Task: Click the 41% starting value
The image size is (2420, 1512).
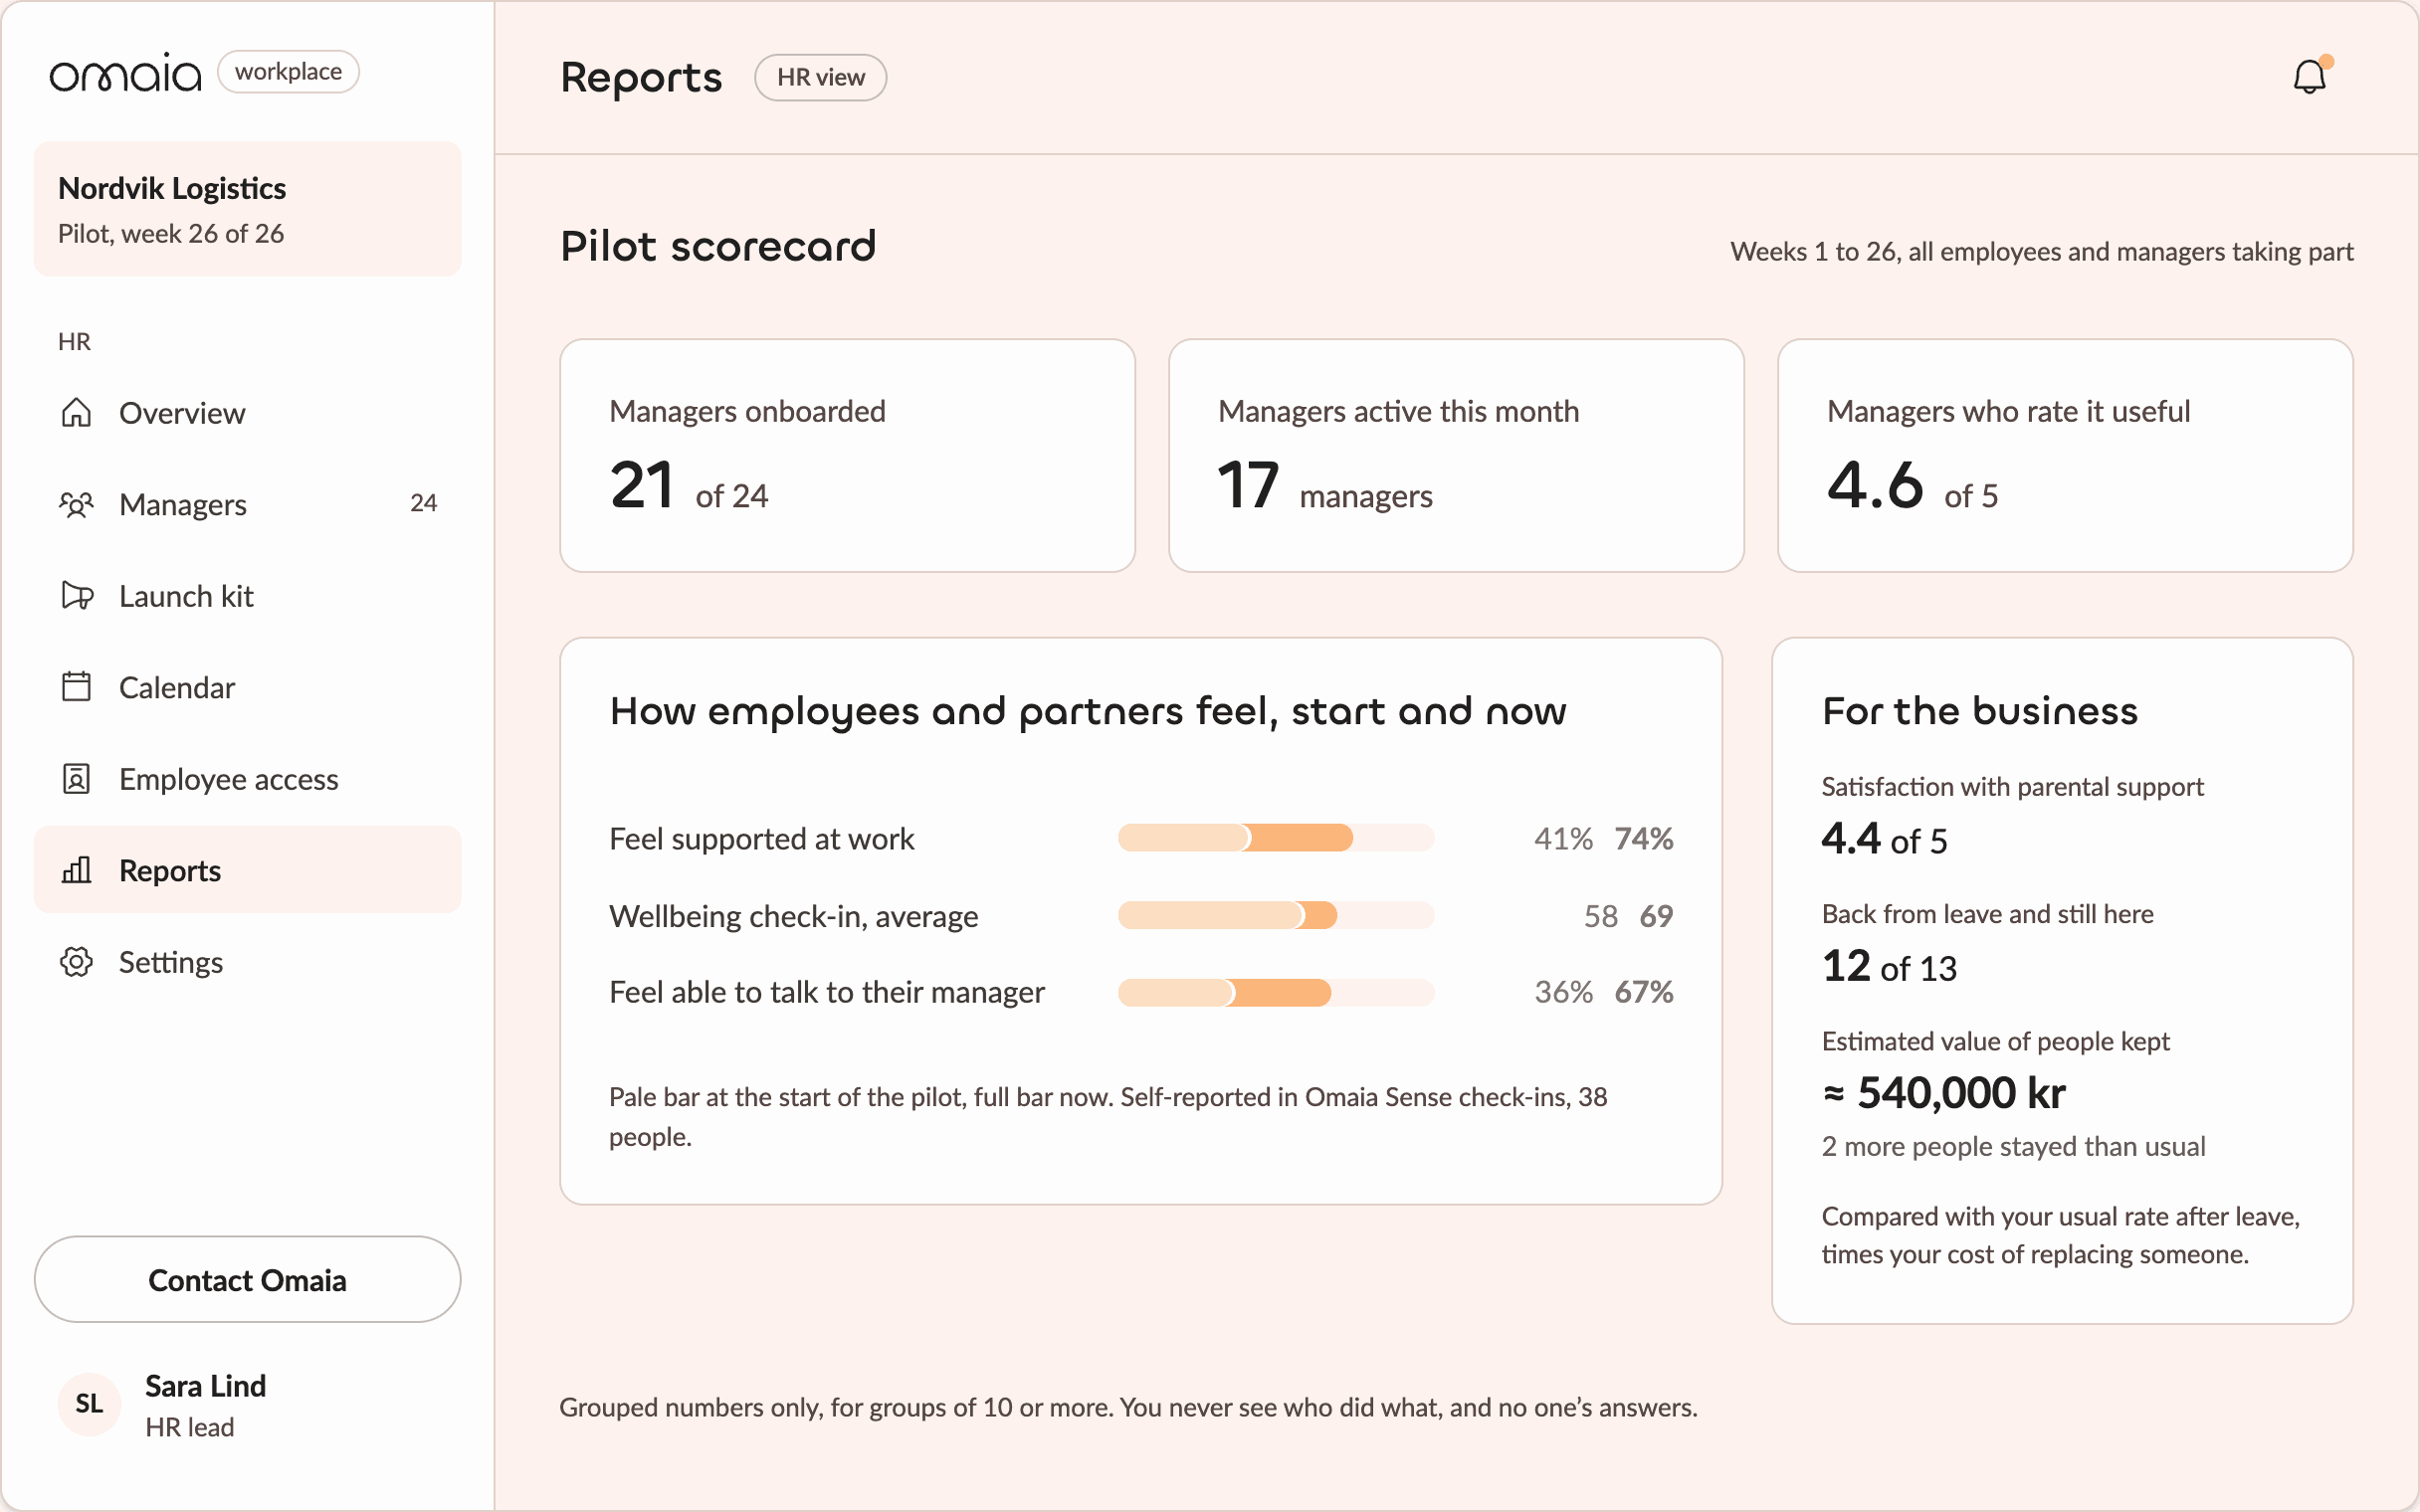Action: tap(1563, 838)
